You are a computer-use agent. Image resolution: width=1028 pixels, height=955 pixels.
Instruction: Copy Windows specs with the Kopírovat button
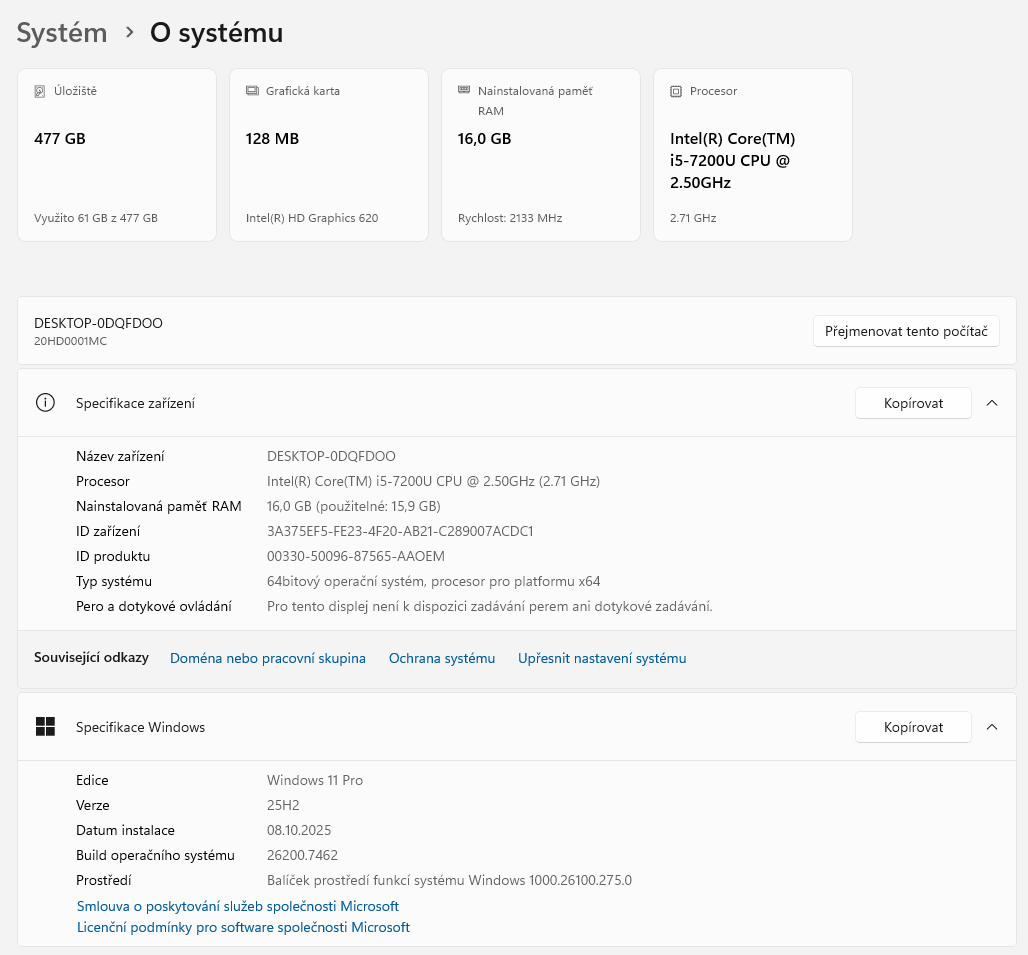point(912,727)
